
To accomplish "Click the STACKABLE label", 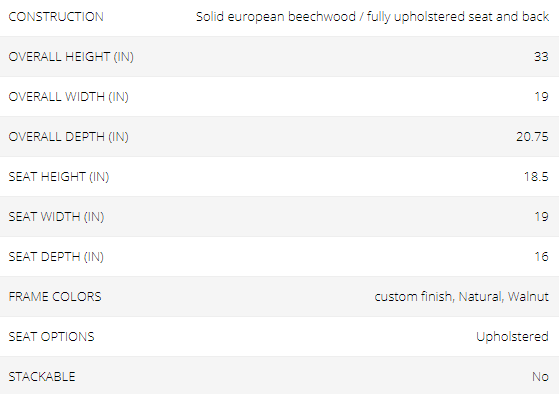I will pyautogui.click(x=42, y=377).
